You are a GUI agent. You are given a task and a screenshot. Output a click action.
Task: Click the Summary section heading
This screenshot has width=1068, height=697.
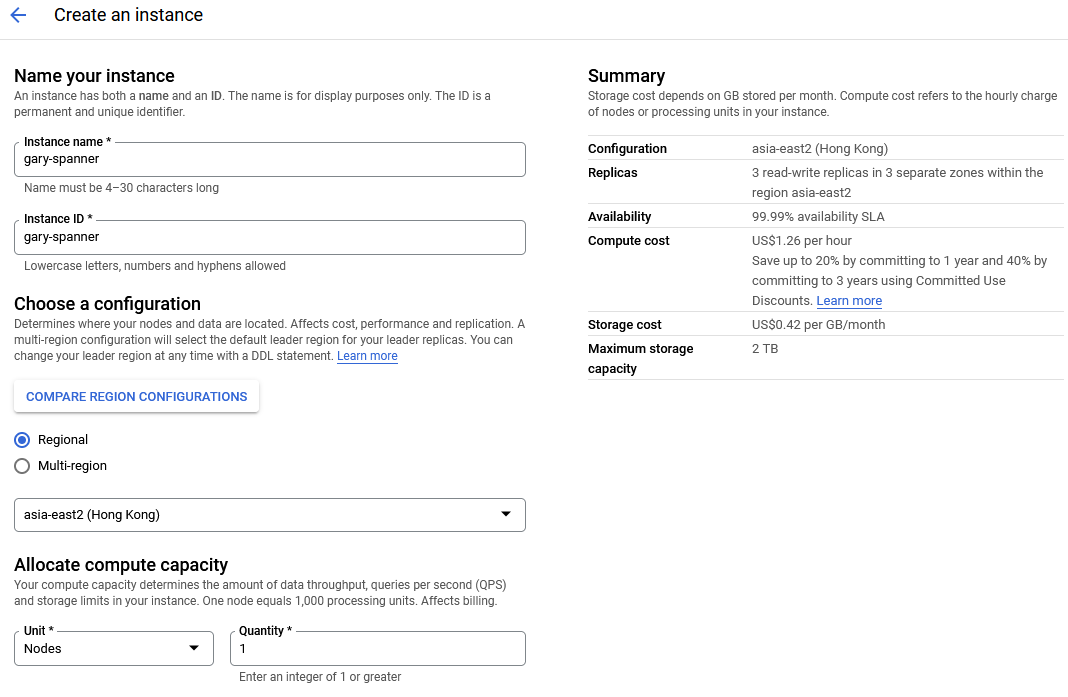pyautogui.click(x=627, y=75)
